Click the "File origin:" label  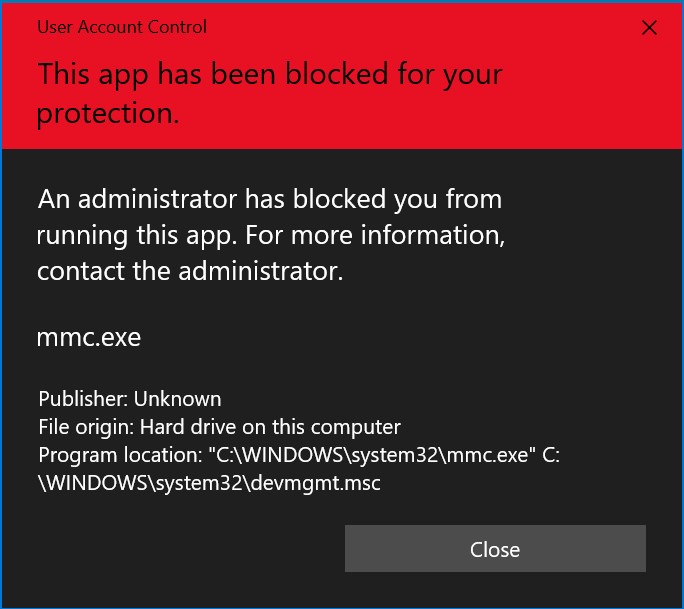click(86, 427)
